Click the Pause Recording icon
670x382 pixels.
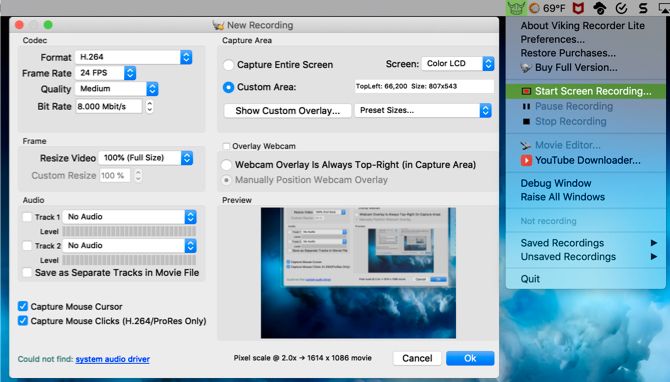coord(526,106)
